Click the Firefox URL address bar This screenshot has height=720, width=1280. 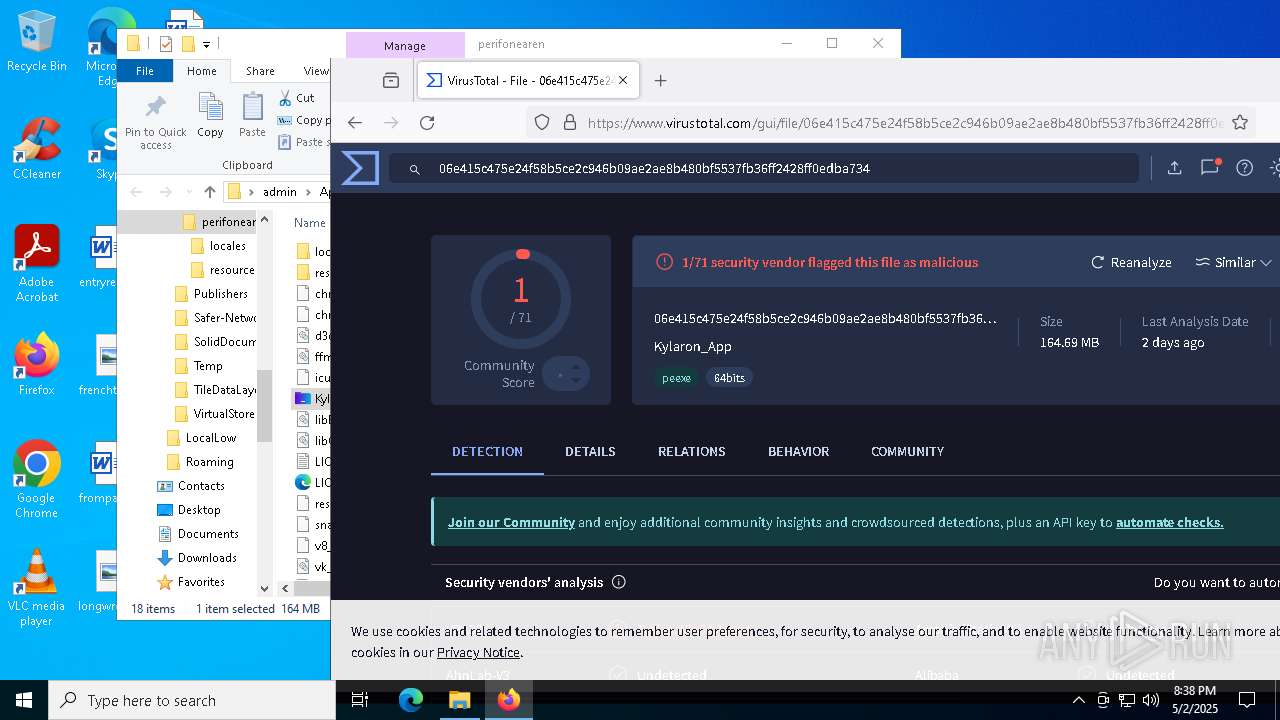(890, 122)
